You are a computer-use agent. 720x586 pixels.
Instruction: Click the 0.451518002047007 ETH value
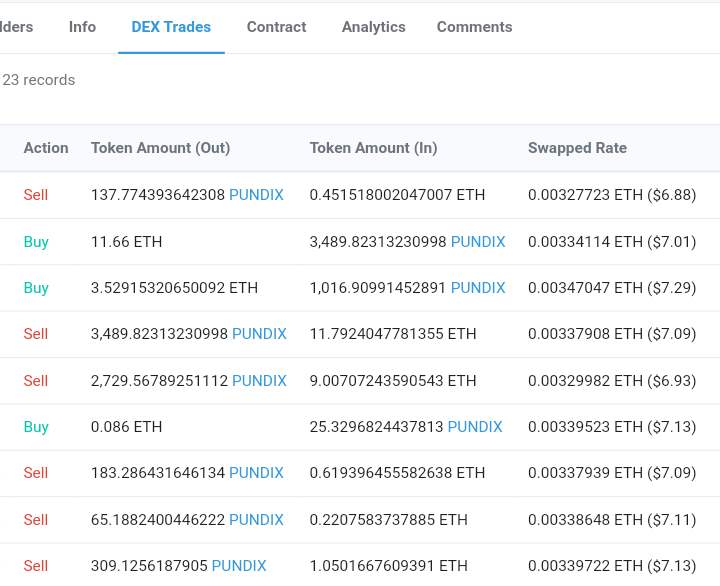[397, 195]
